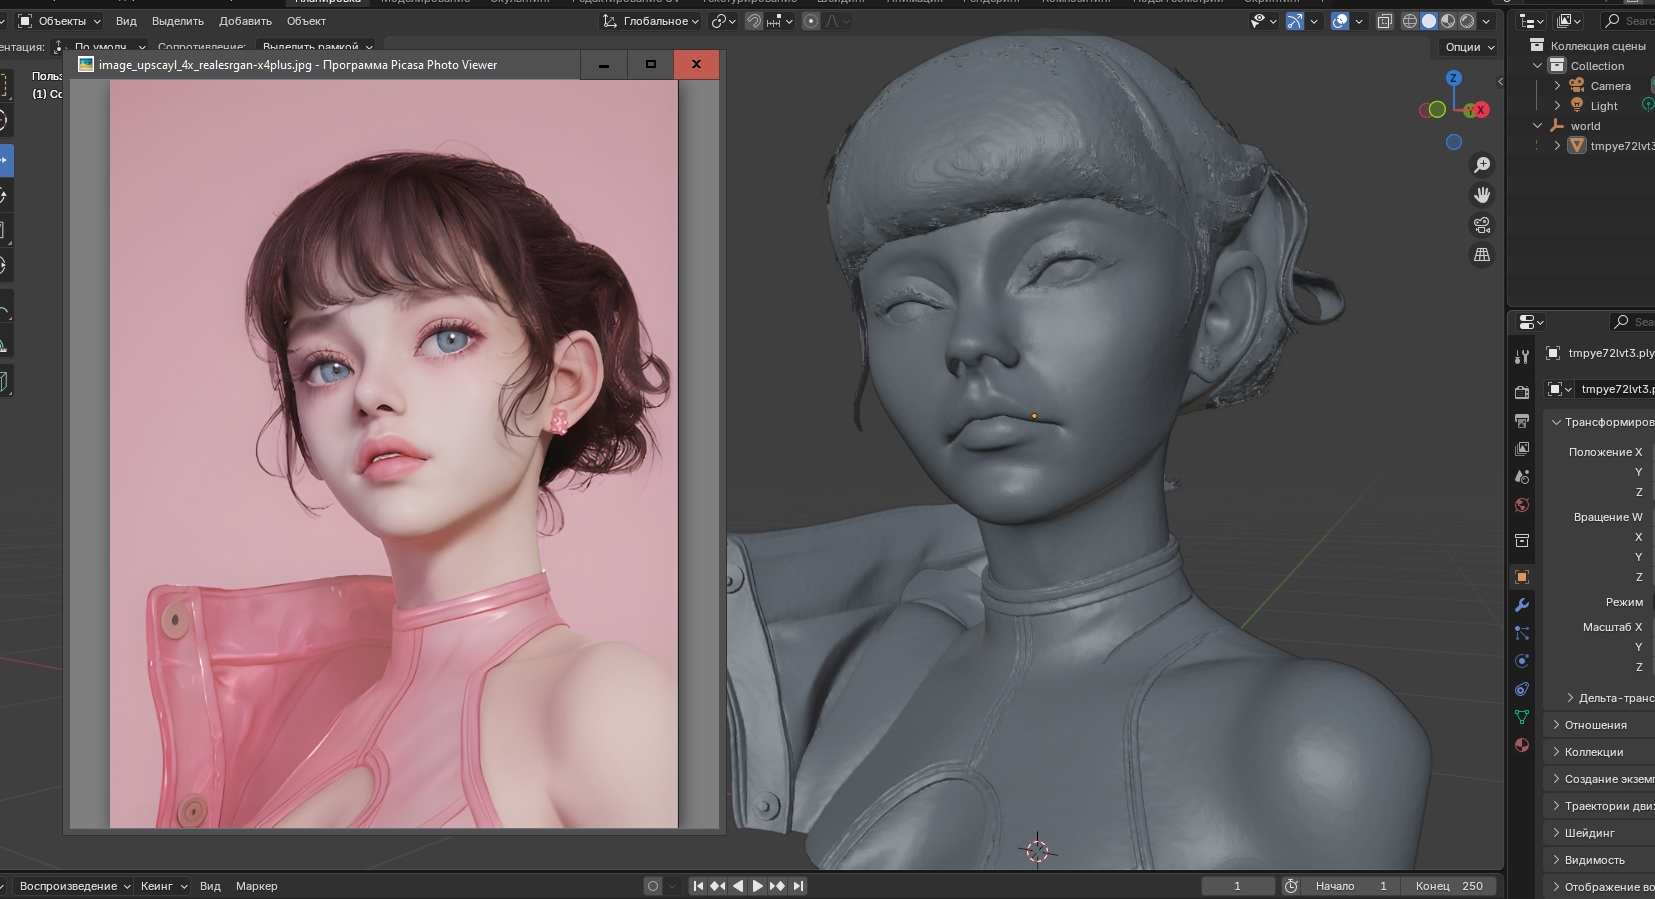
Task: Expand the Видимость panel
Action: click(1600, 860)
